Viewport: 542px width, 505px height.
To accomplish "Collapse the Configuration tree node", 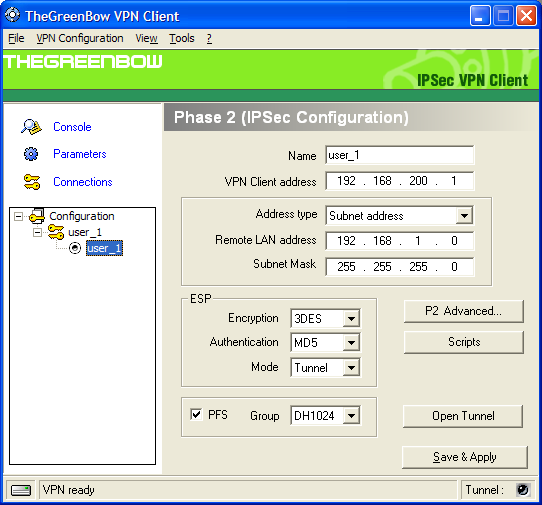I will click(x=18, y=216).
